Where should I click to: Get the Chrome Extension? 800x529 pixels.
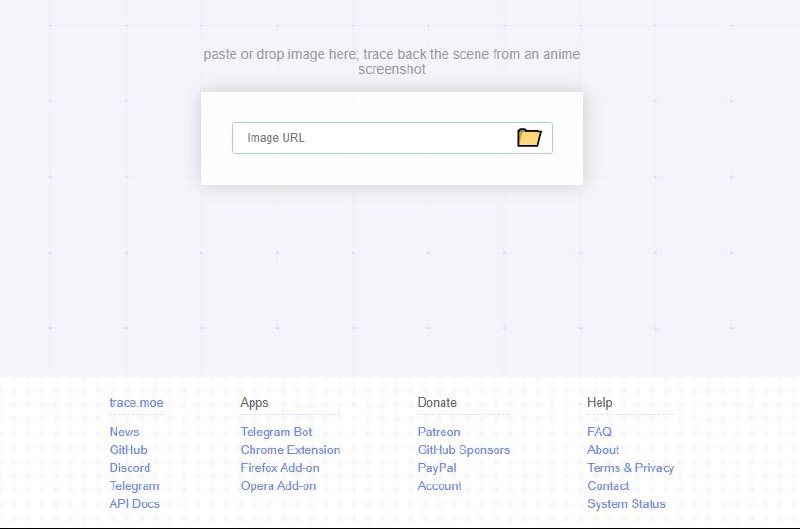(290, 450)
